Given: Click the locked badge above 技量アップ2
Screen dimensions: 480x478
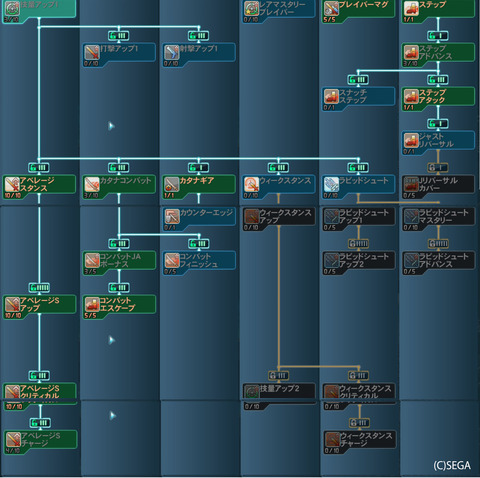Looking at the screenshot, I should coord(278,376).
